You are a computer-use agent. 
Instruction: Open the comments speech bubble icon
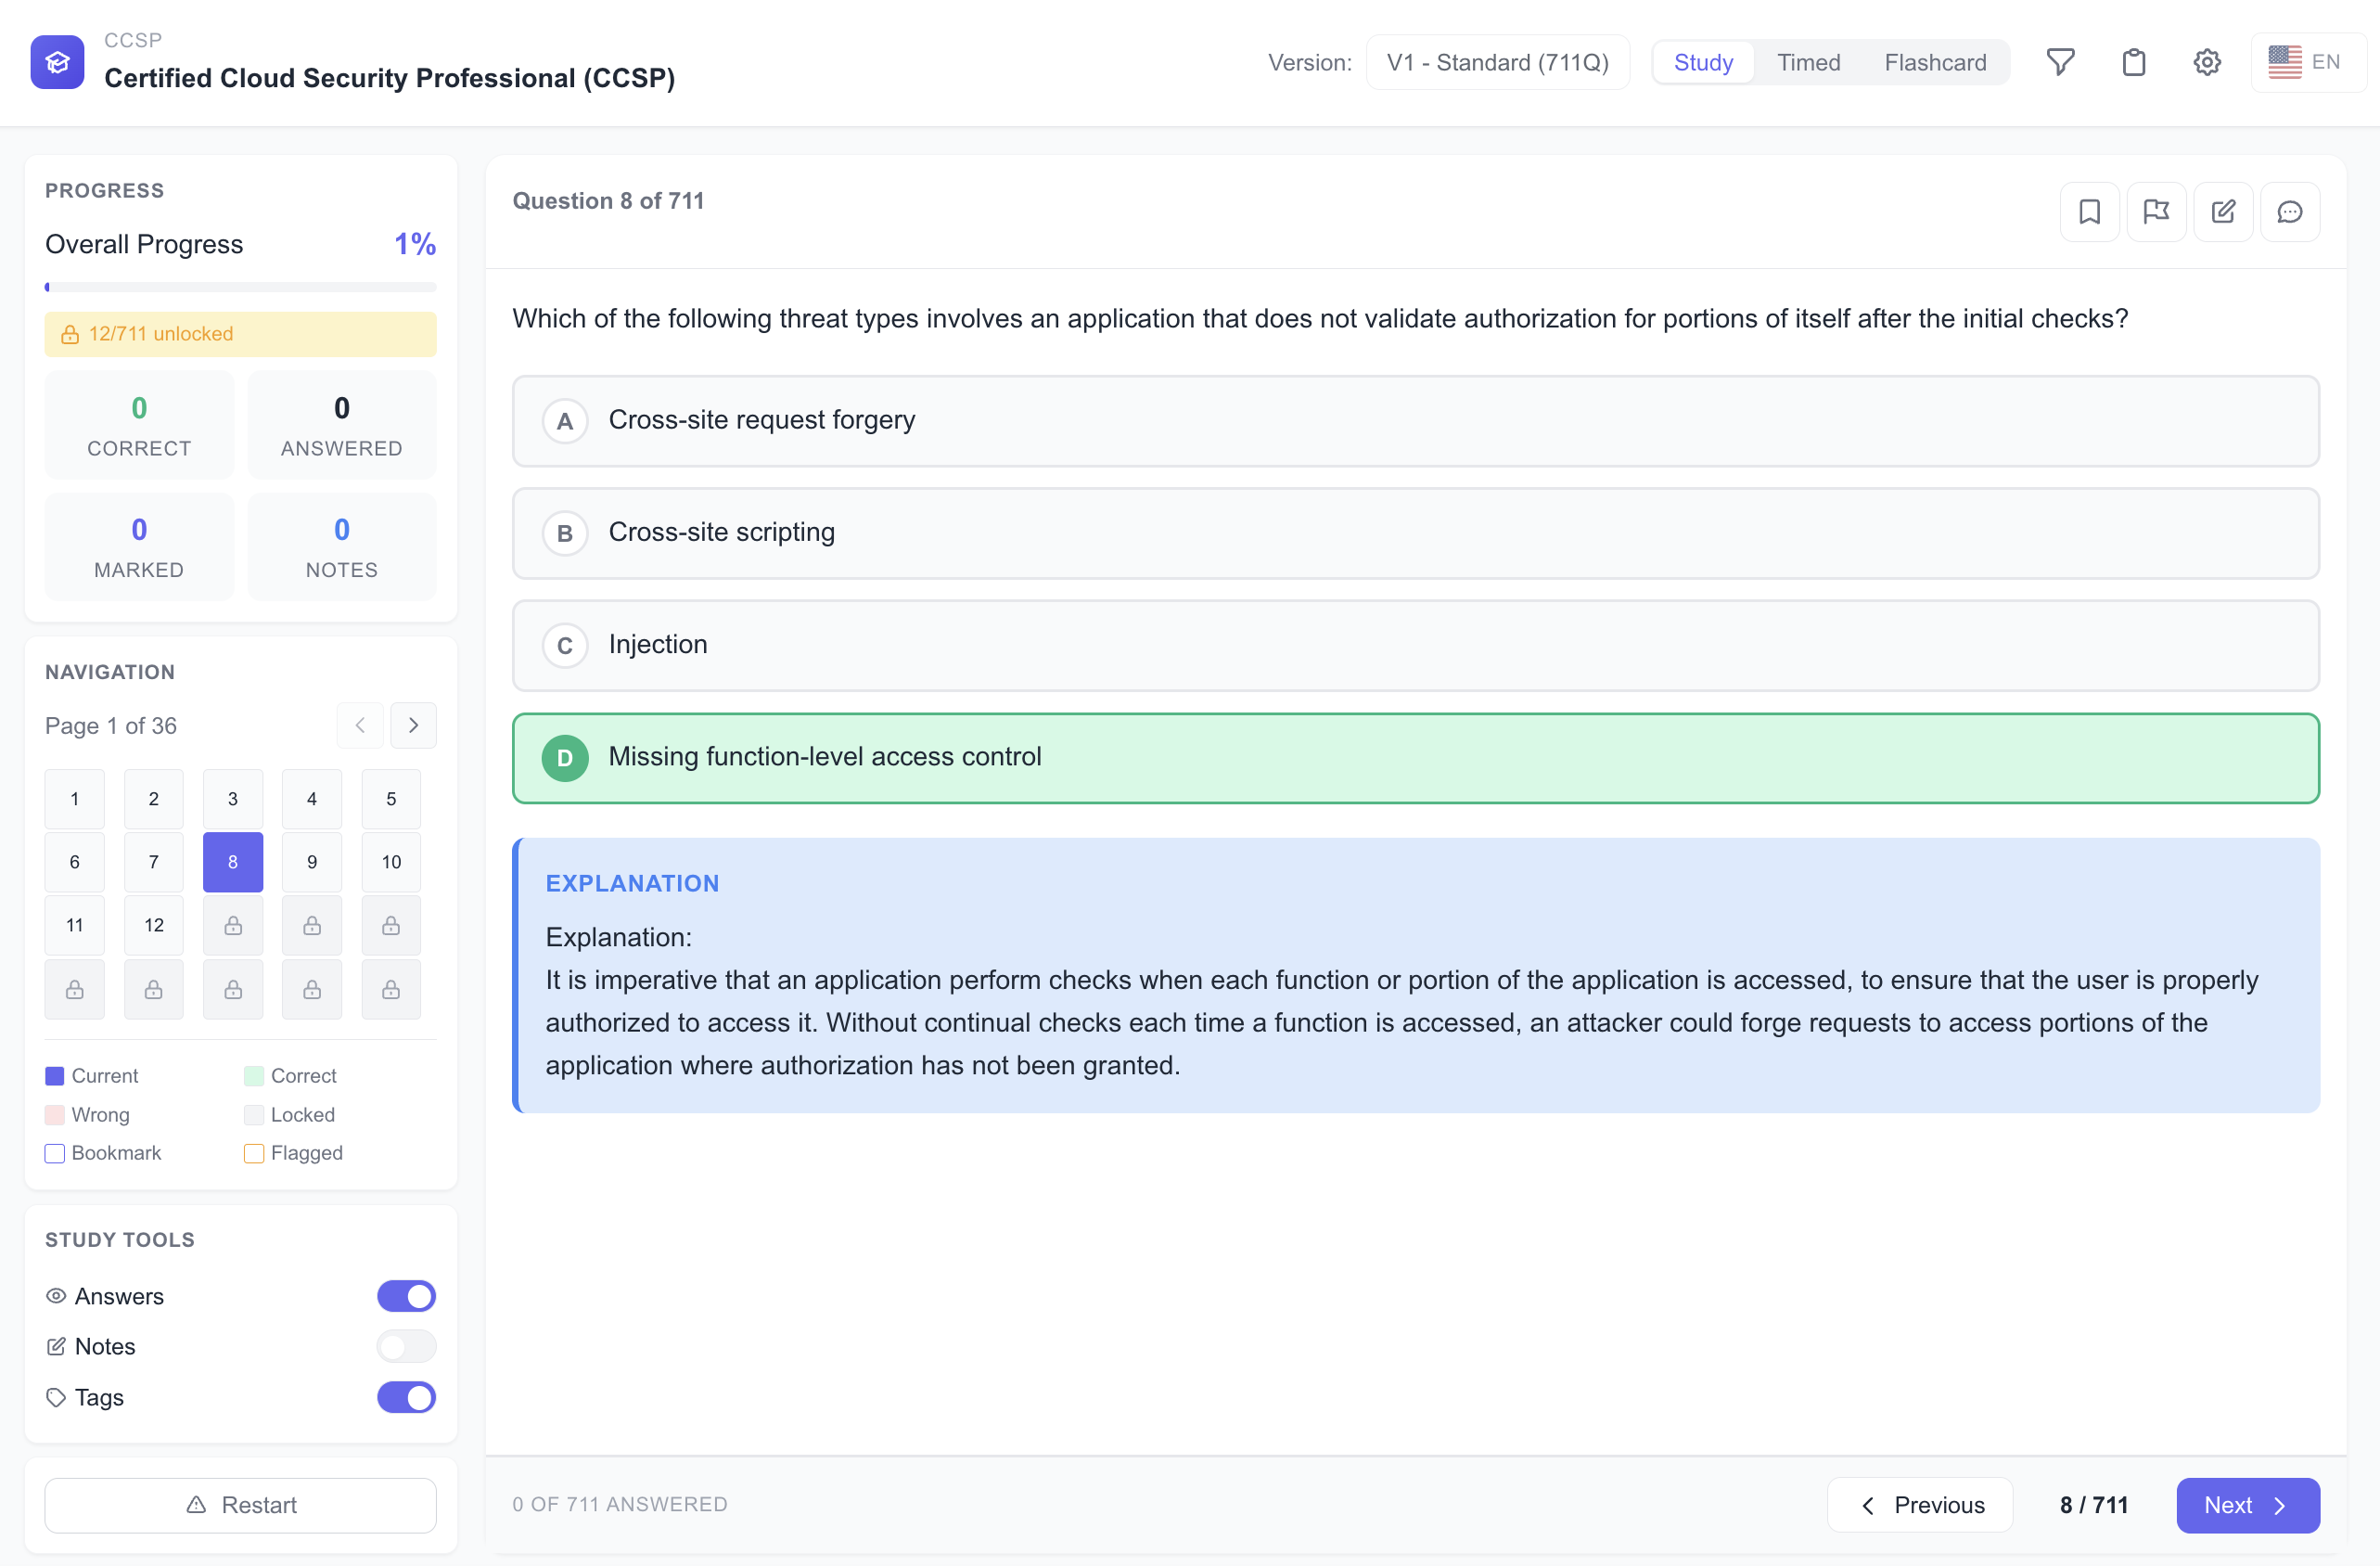[2289, 211]
